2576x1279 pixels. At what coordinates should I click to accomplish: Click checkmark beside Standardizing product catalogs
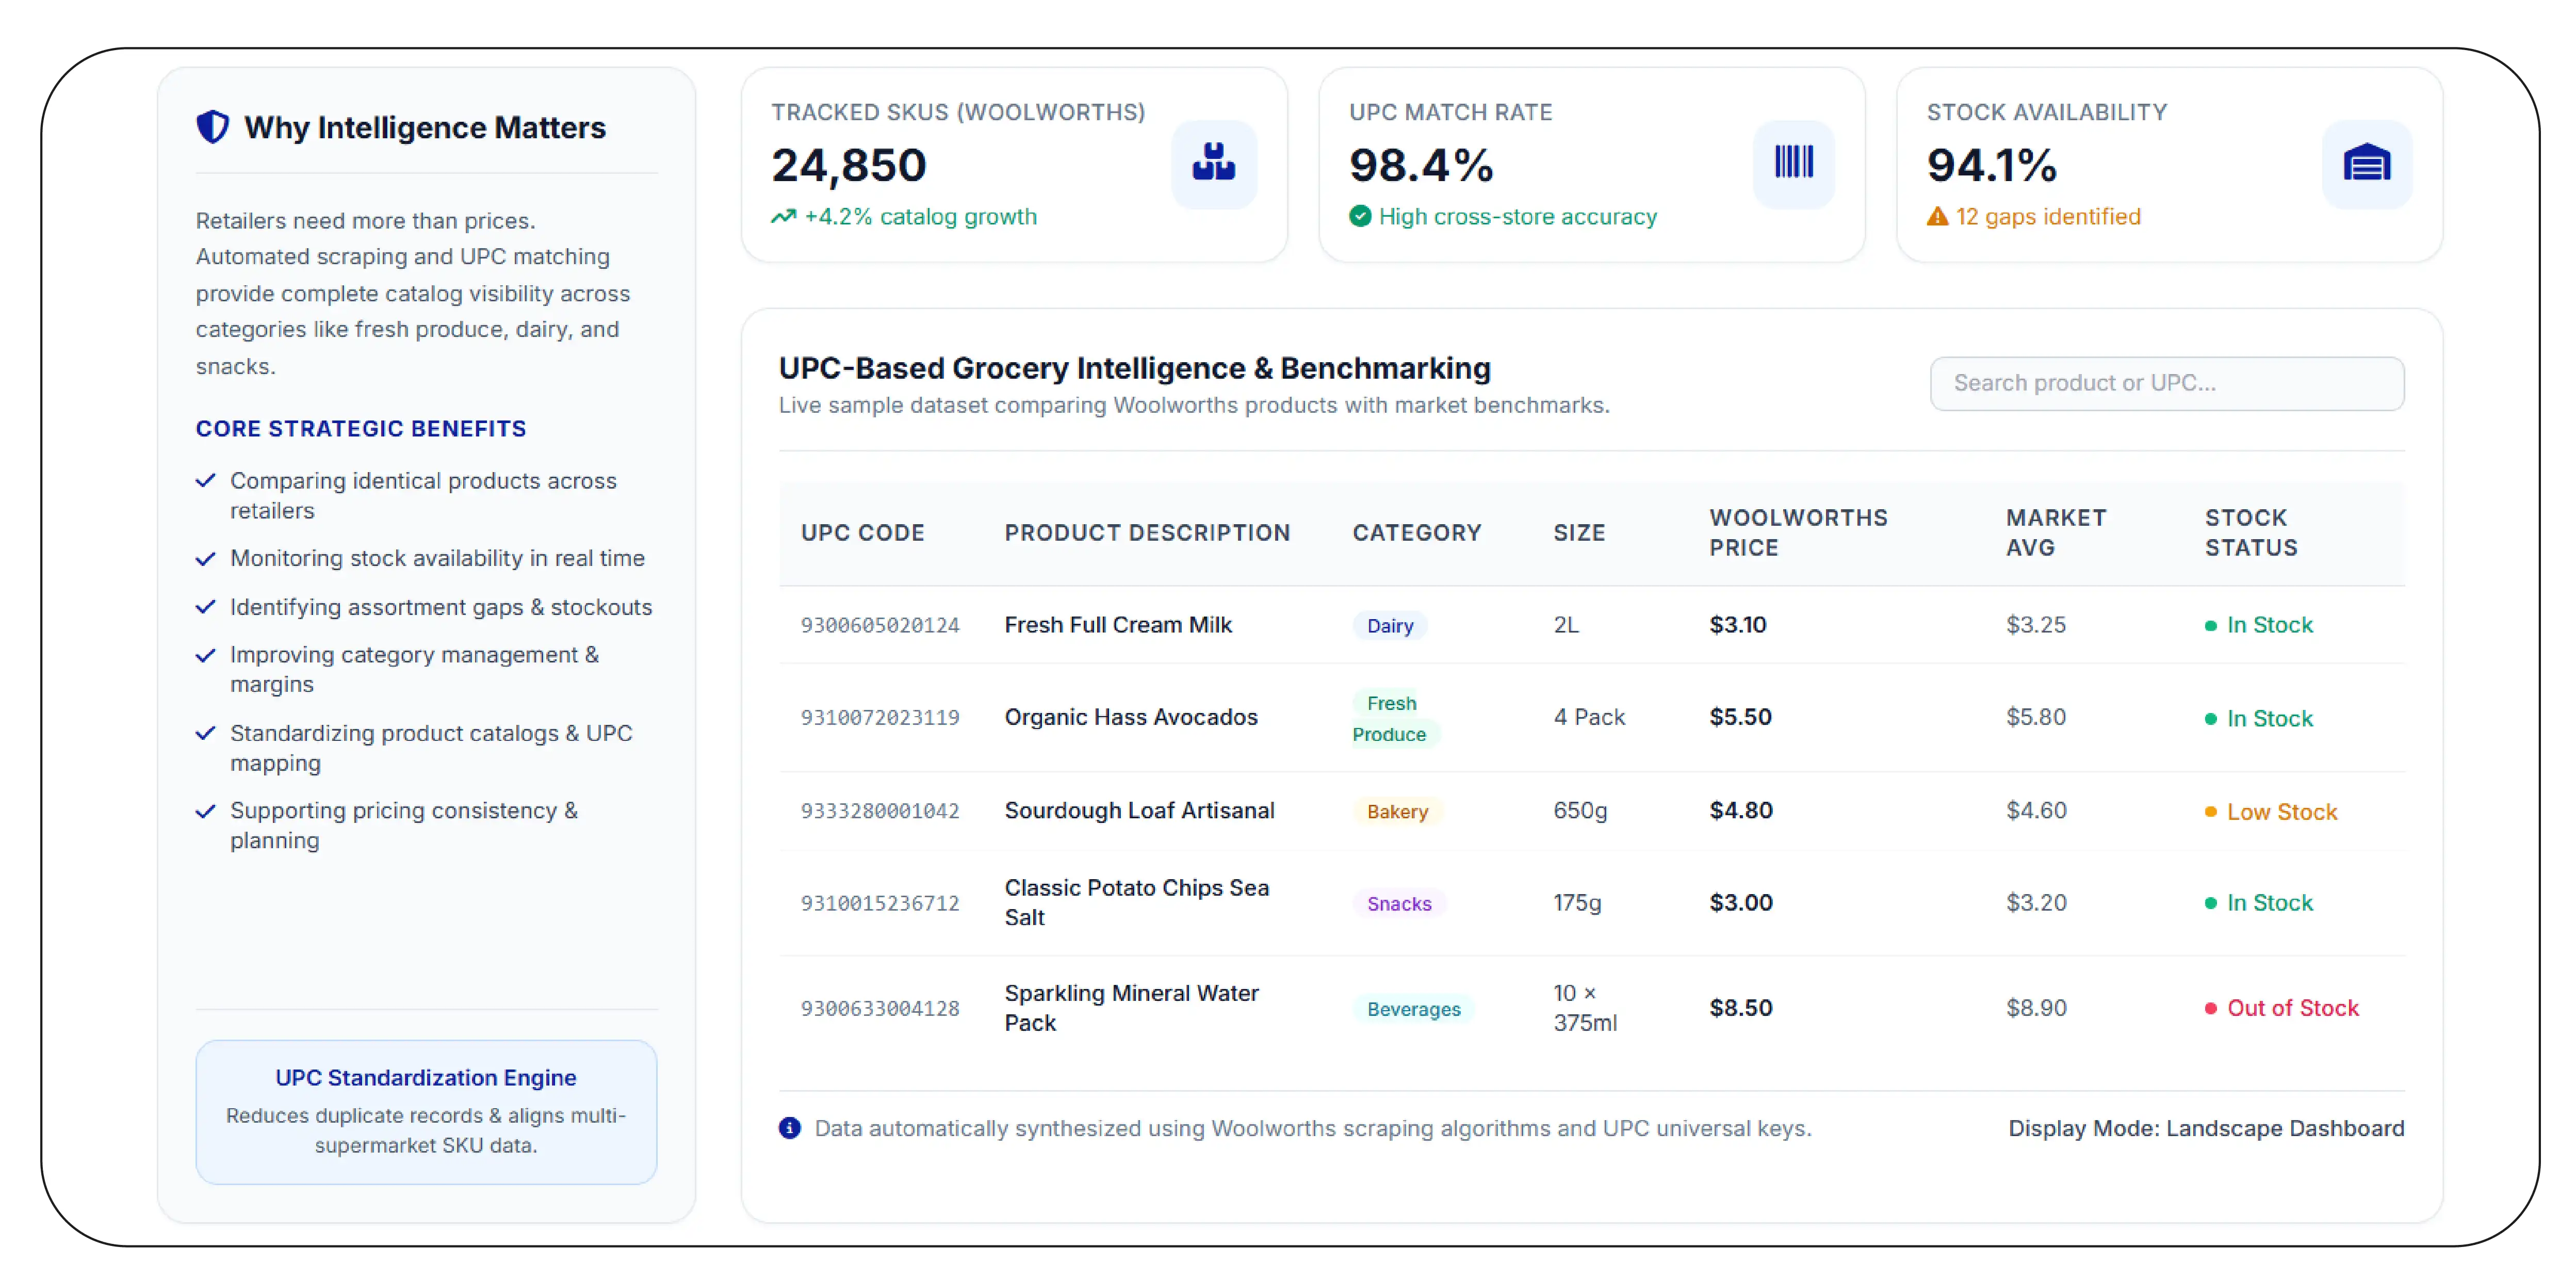pyautogui.click(x=206, y=733)
